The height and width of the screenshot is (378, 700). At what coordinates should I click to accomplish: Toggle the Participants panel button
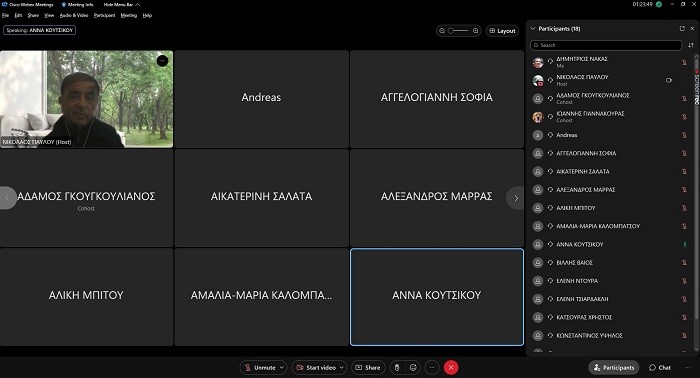[x=614, y=367]
